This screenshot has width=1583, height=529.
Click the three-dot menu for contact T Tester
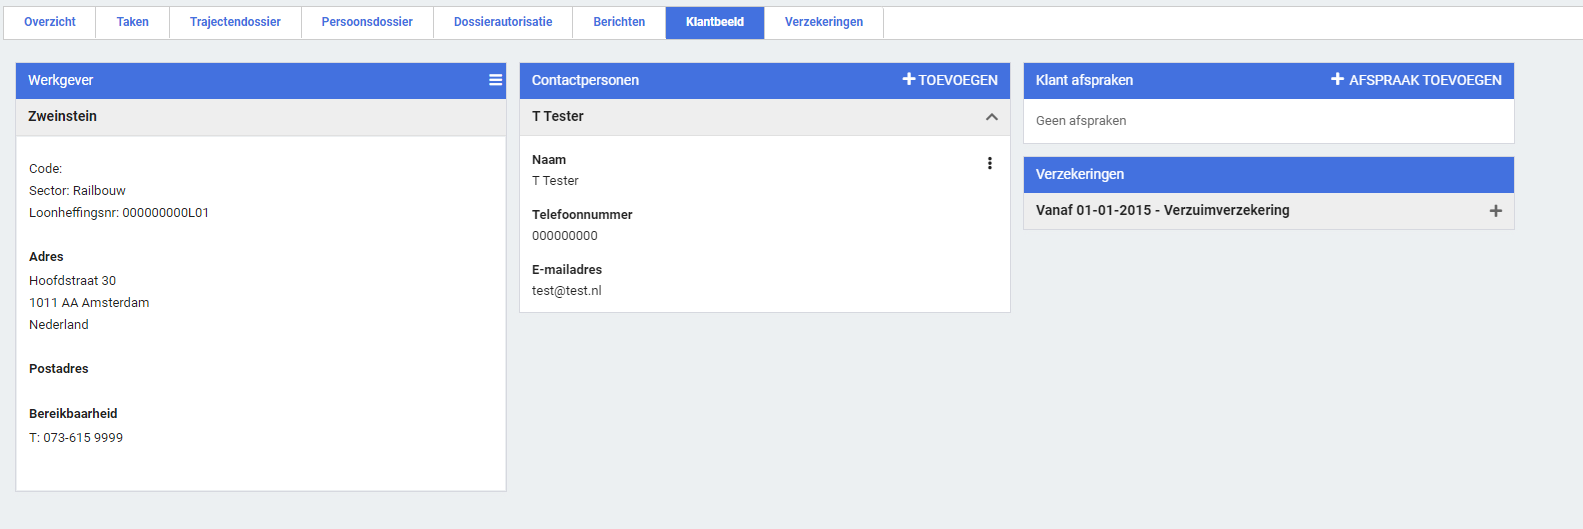click(990, 163)
